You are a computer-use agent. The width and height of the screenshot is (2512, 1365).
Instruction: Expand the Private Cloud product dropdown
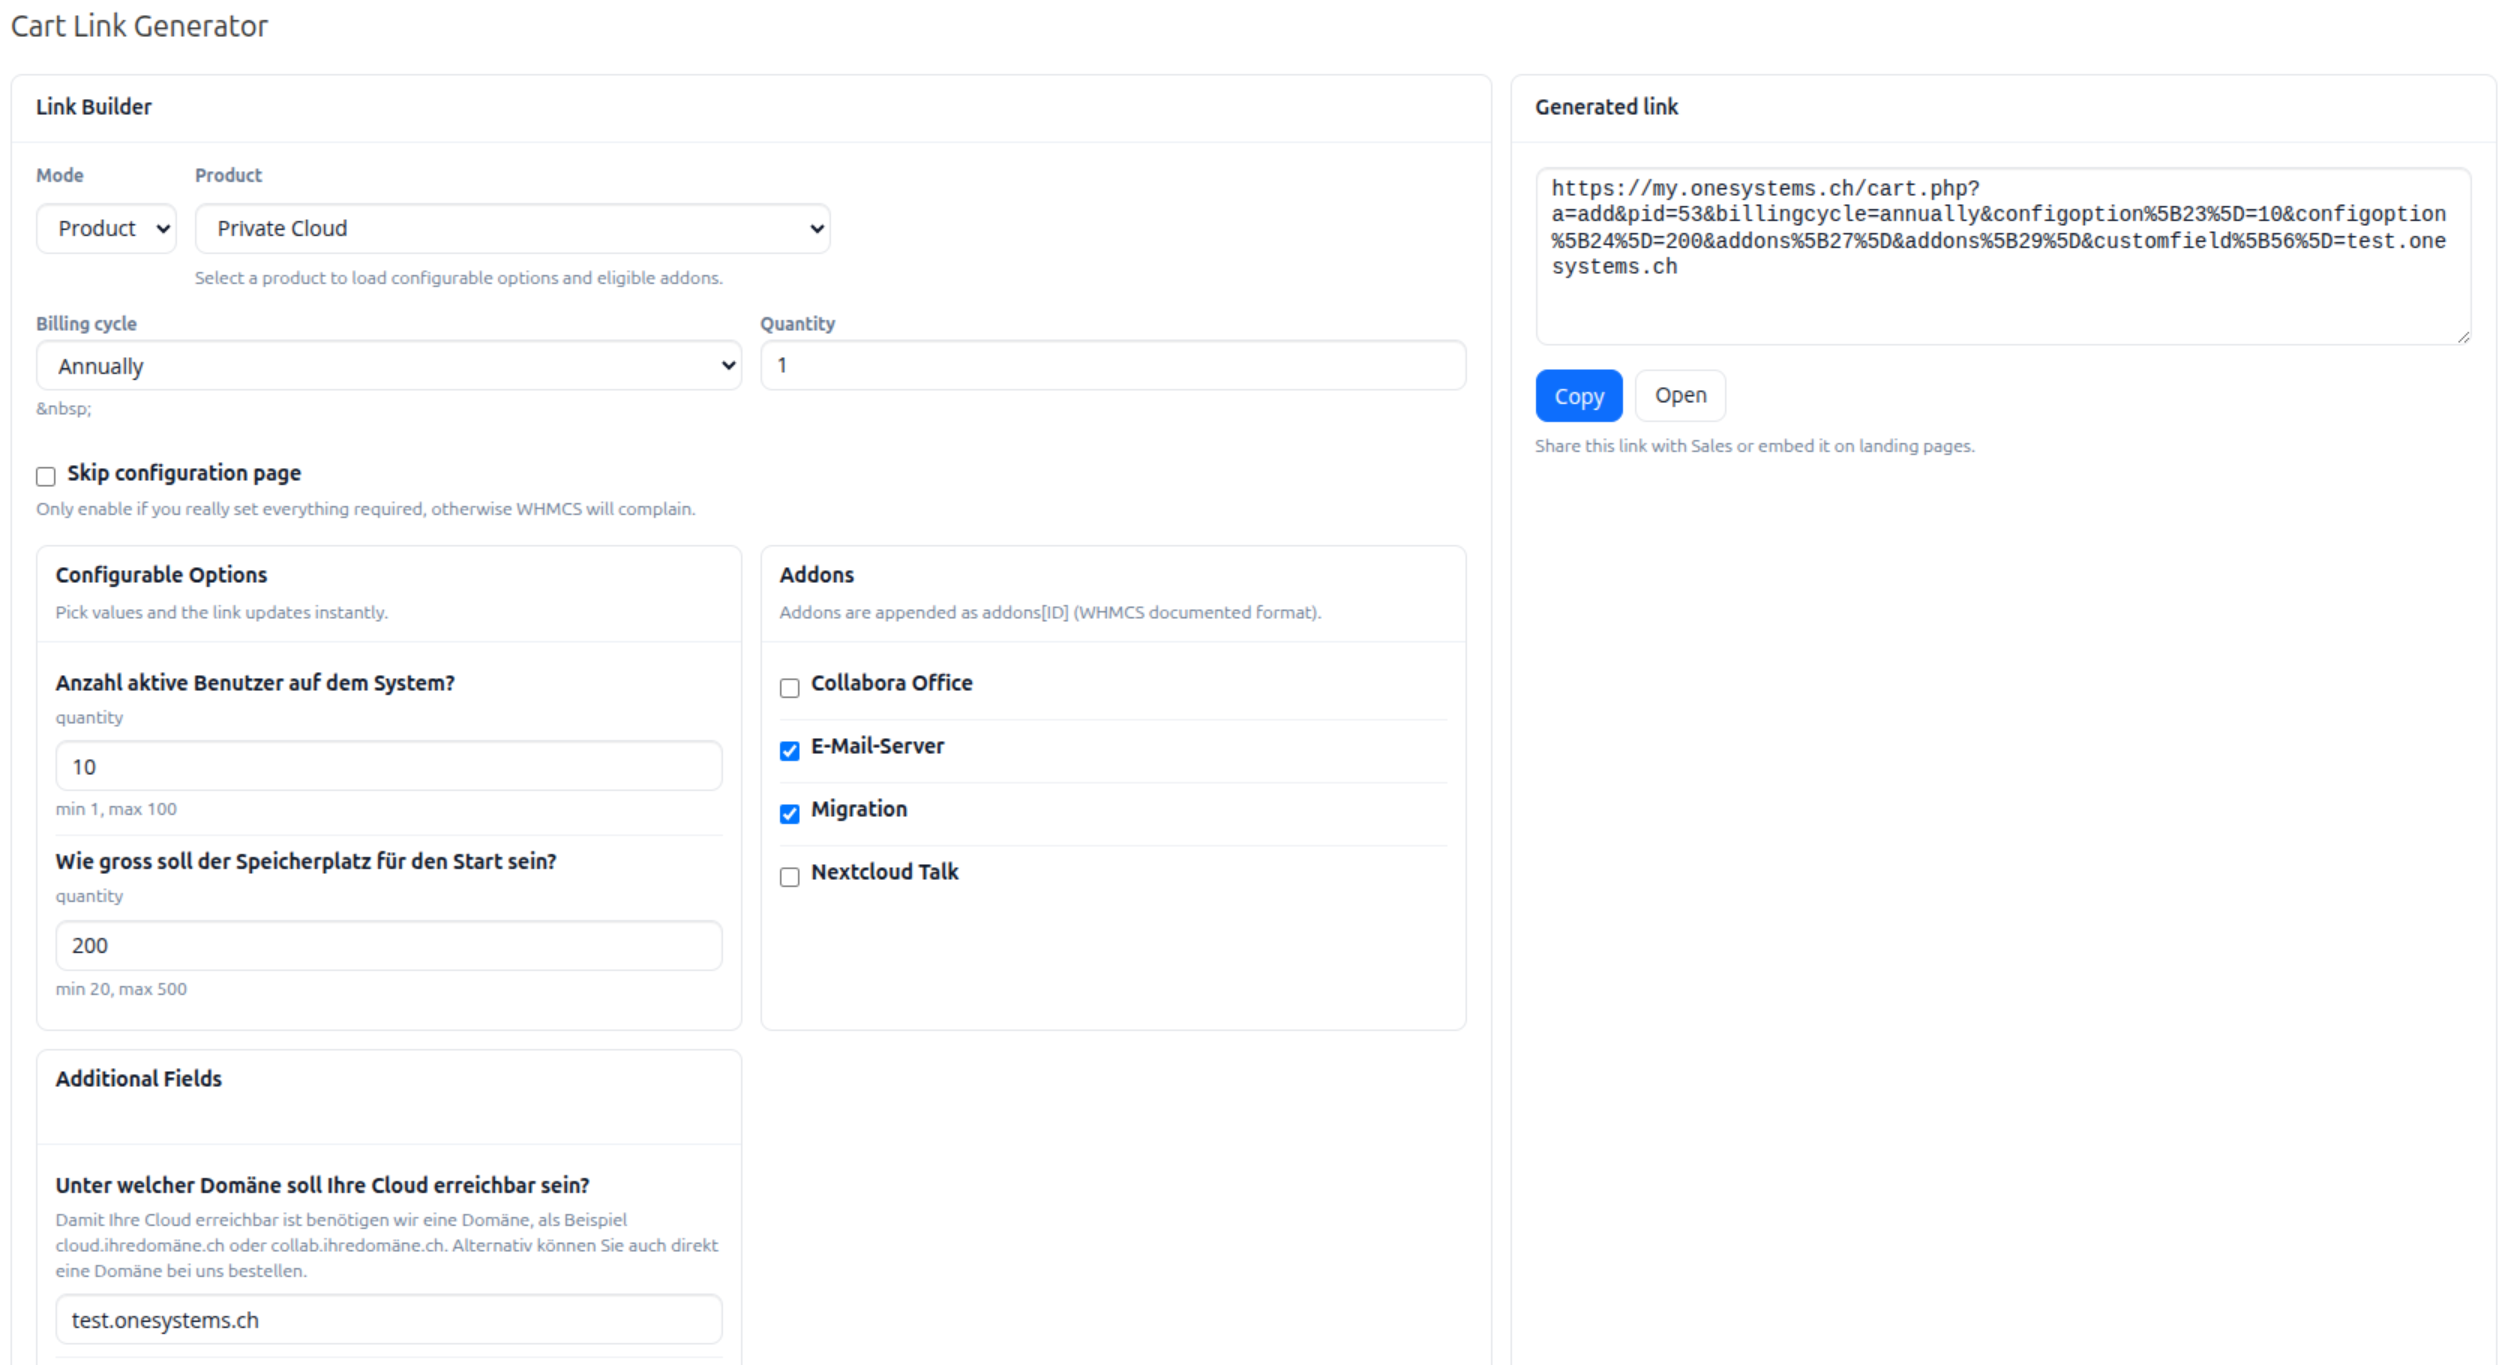pos(512,229)
